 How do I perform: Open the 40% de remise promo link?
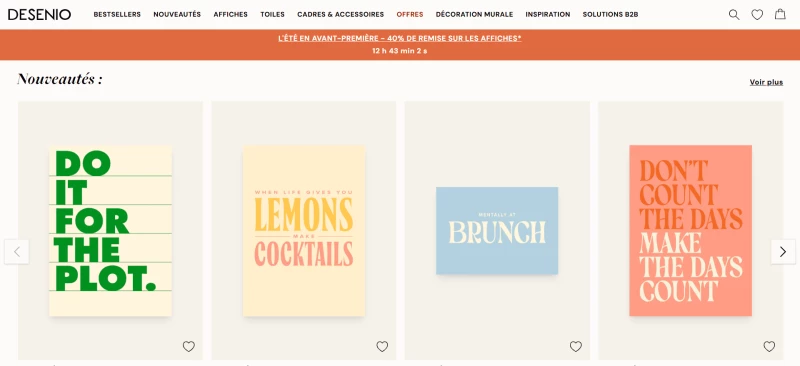point(400,38)
